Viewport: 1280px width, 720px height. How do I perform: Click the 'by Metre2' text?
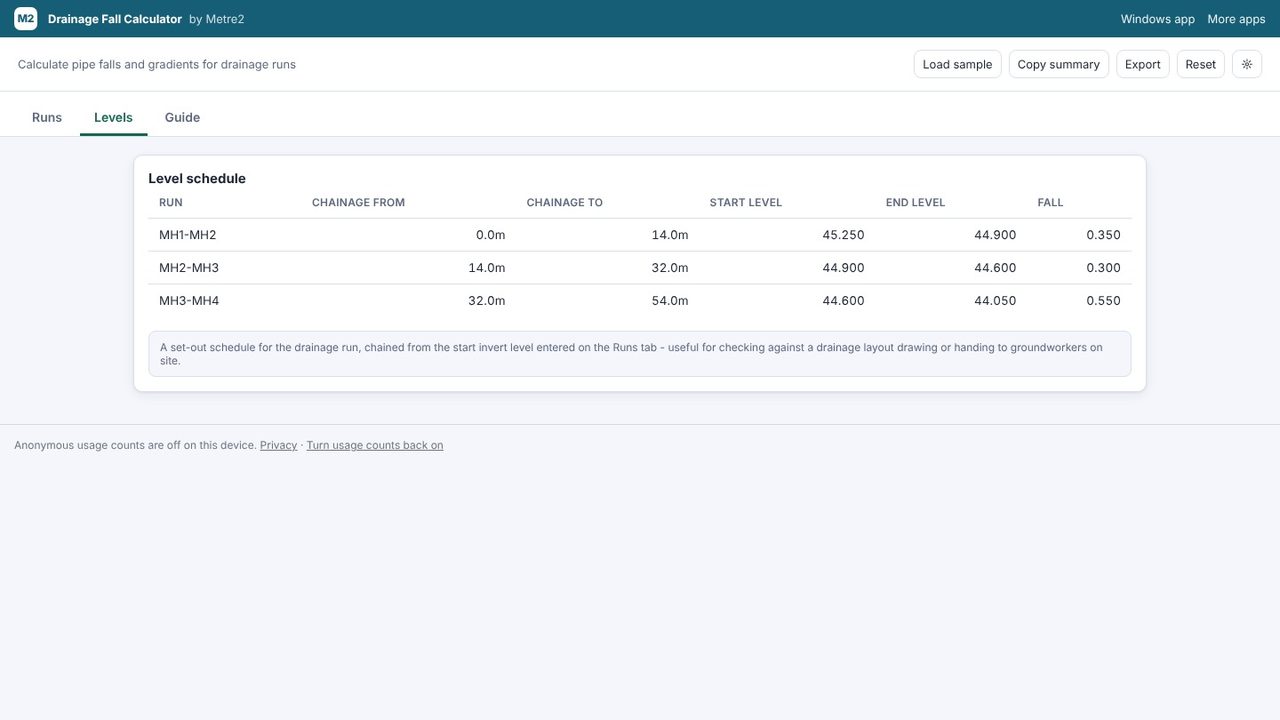coord(217,19)
